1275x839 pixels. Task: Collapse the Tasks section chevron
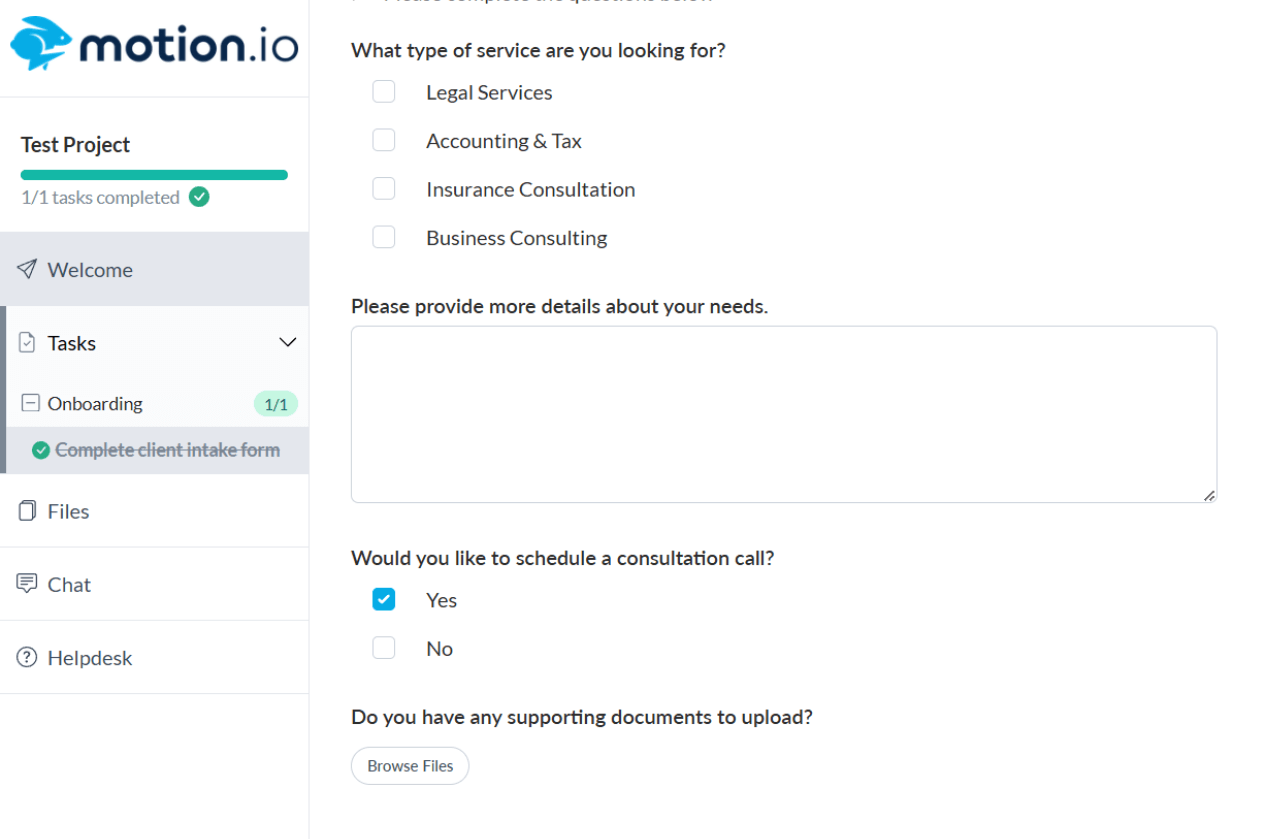[x=287, y=343]
